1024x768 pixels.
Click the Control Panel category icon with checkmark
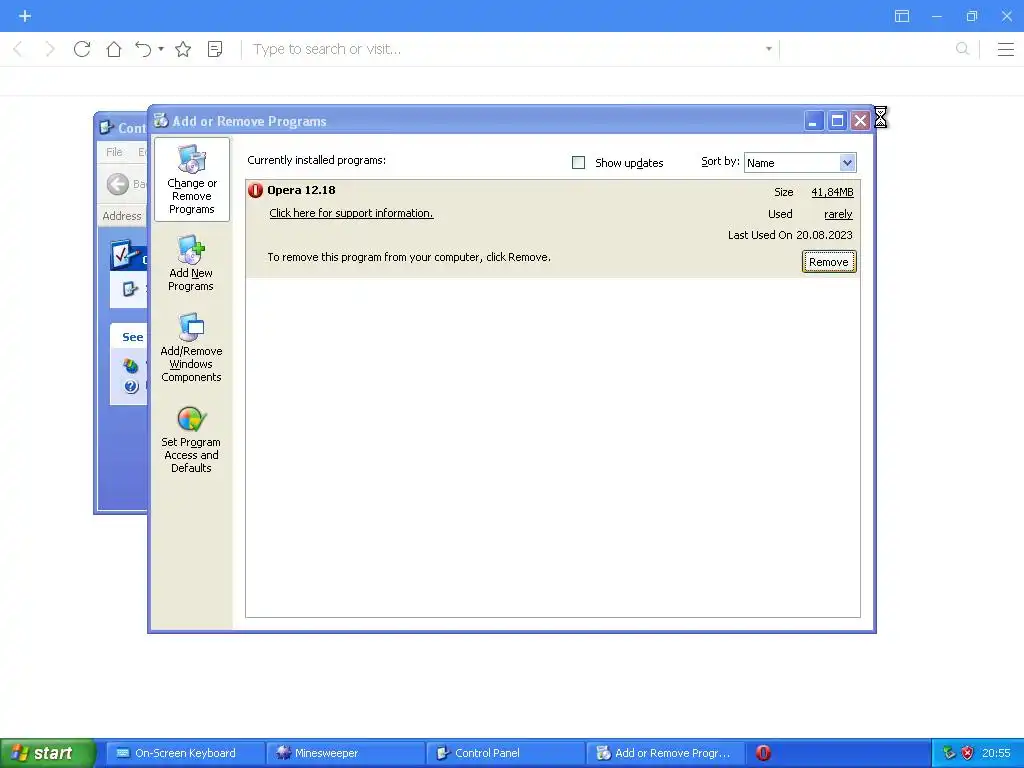126,255
